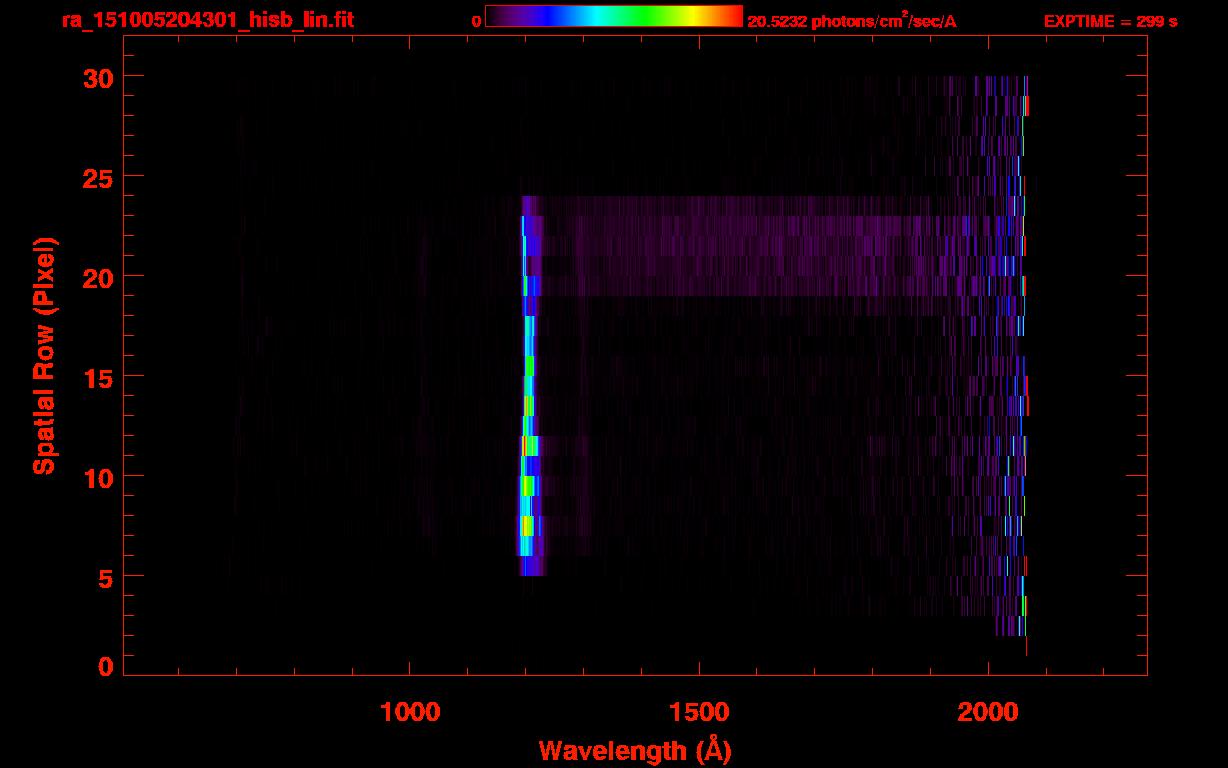Click the filename ra_151005204301_hisb_lin.fit
Screen dimensions: 1228x768
click(x=207, y=19)
